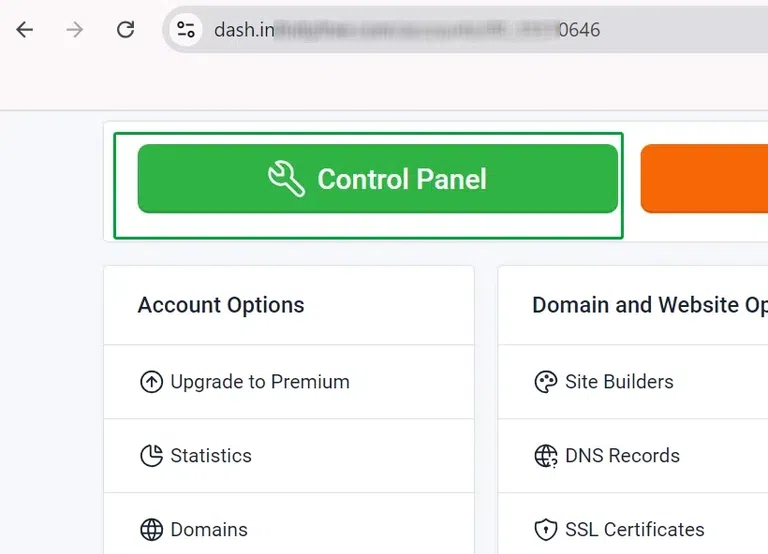This screenshot has height=554, width=768.
Task: Click the wrench icon on Control Panel
Action: click(x=286, y=180)
